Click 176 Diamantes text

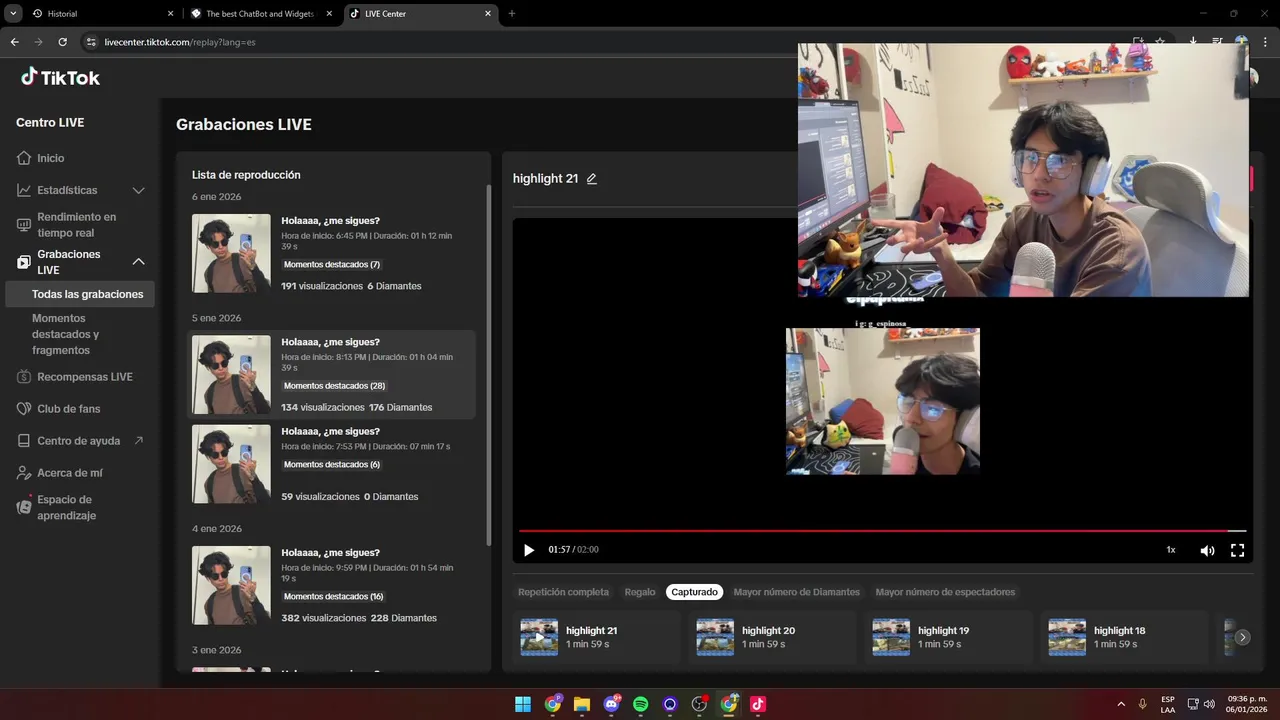(x=400, y=408)
